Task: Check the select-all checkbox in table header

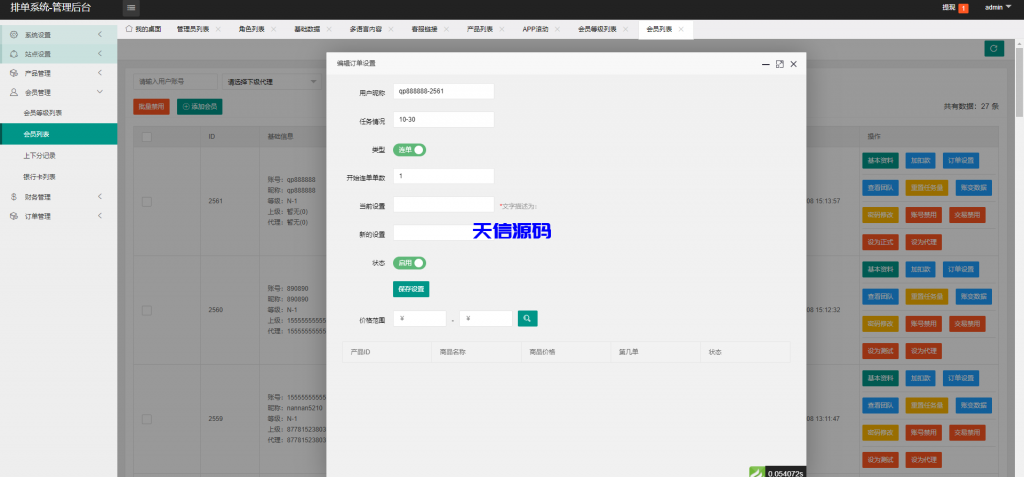Action: tap(147, 137)
